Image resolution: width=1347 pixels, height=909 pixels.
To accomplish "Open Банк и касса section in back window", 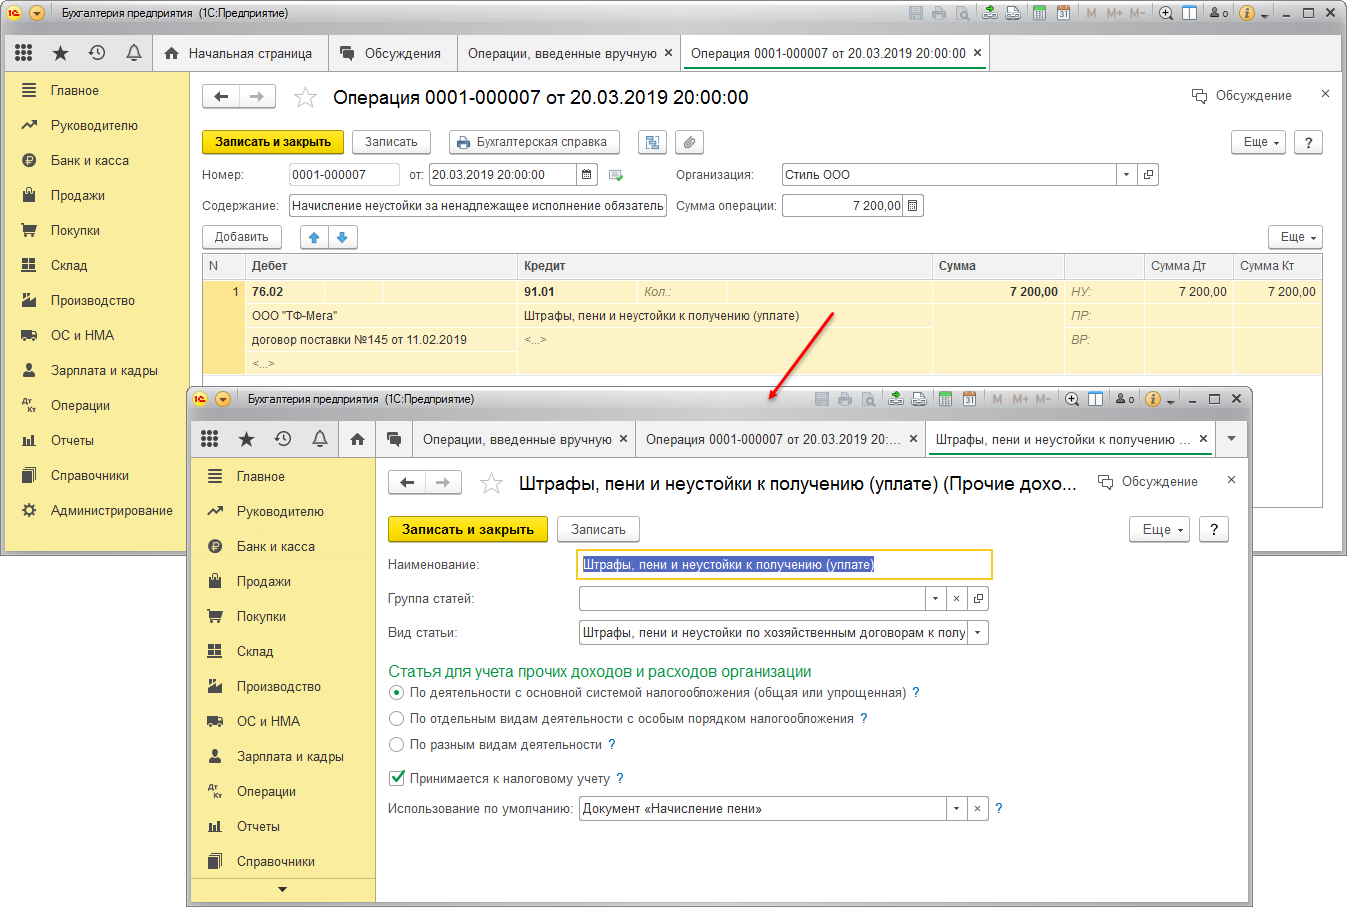I will tap(90, 160).
